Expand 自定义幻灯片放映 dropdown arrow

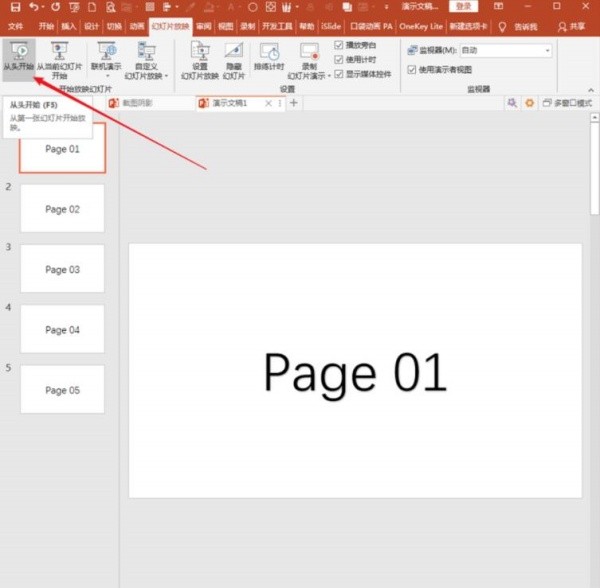[166, 76]
